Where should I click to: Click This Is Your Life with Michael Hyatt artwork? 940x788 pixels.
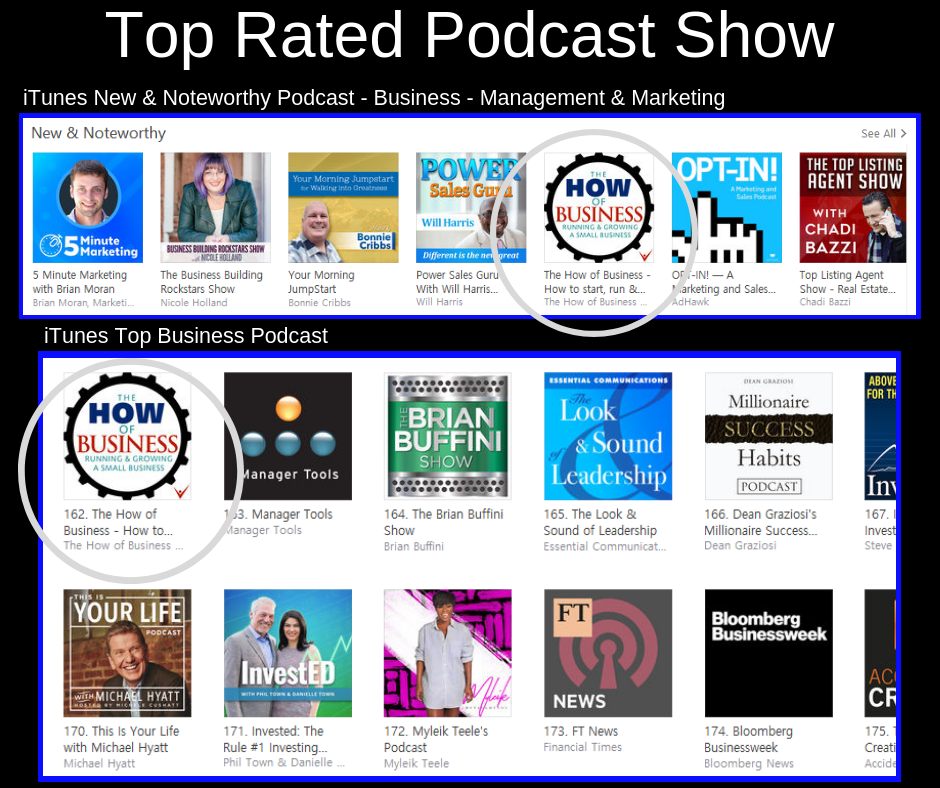coord(127,653)
